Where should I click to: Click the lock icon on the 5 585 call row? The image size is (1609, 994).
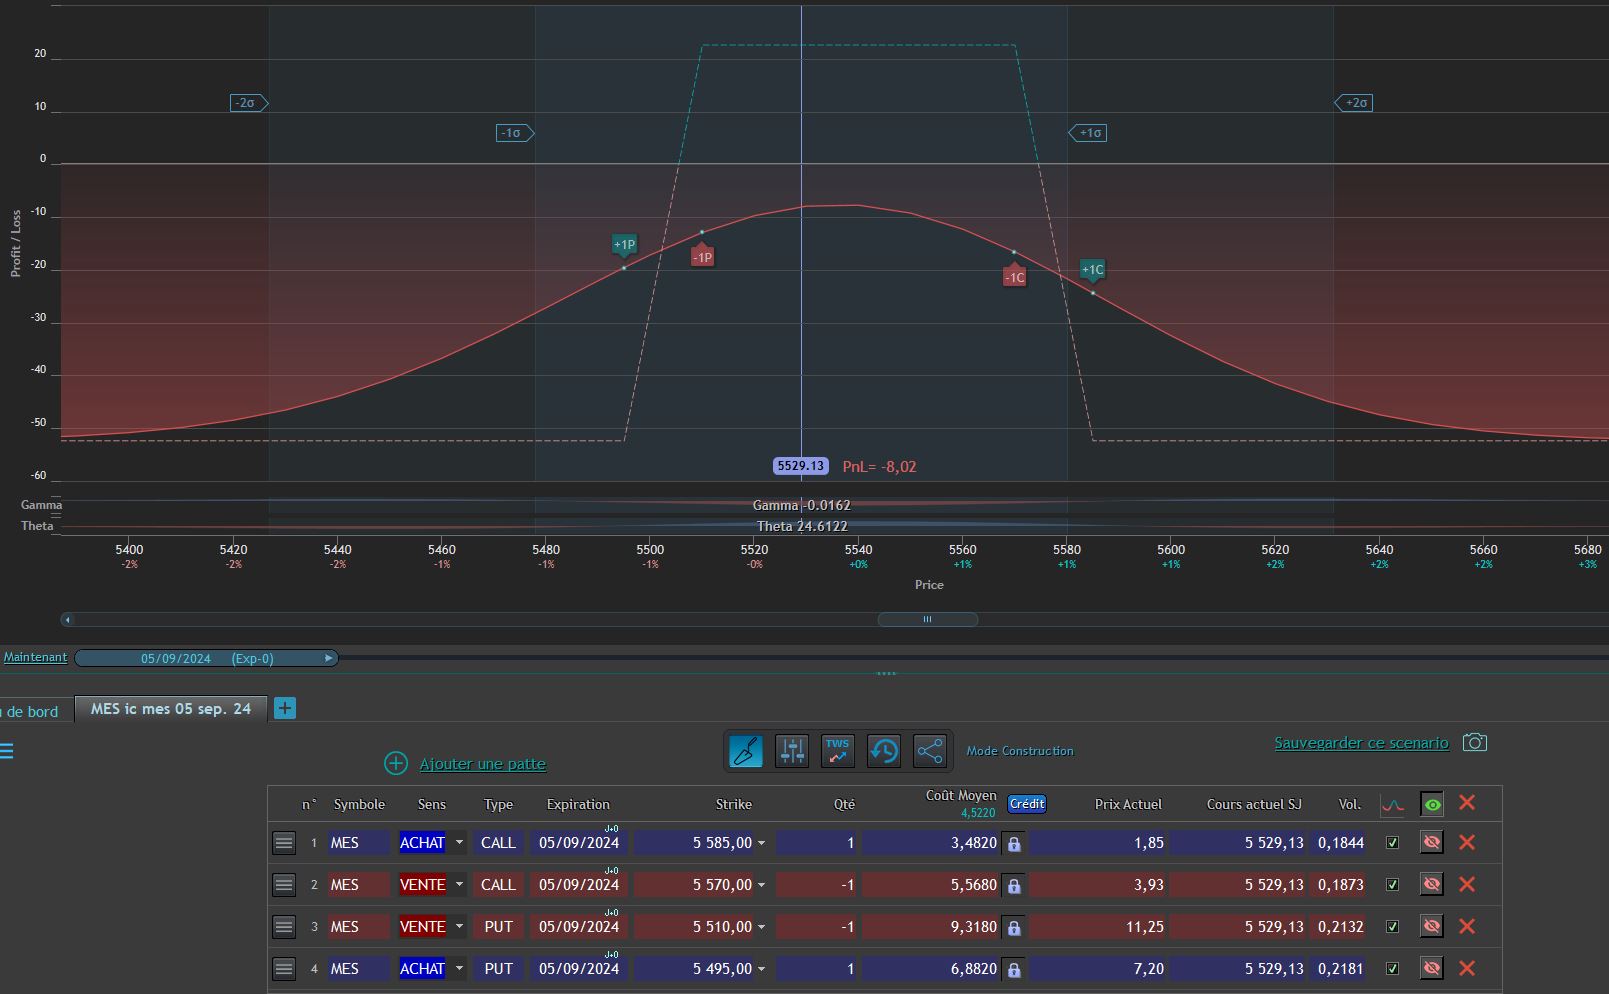click(x=1014, y=844)
